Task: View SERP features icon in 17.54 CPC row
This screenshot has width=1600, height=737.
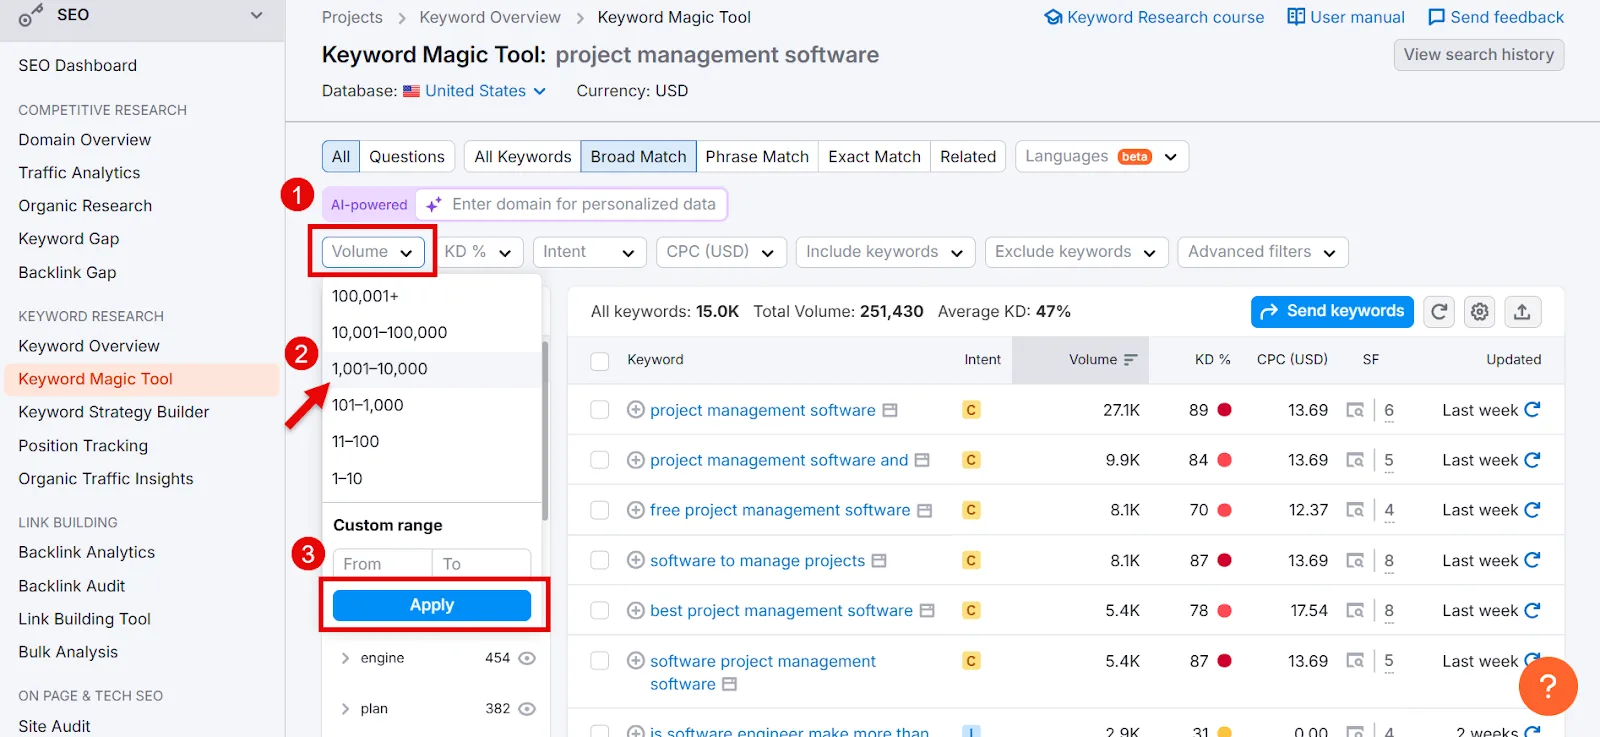Action: [1355, 610]
